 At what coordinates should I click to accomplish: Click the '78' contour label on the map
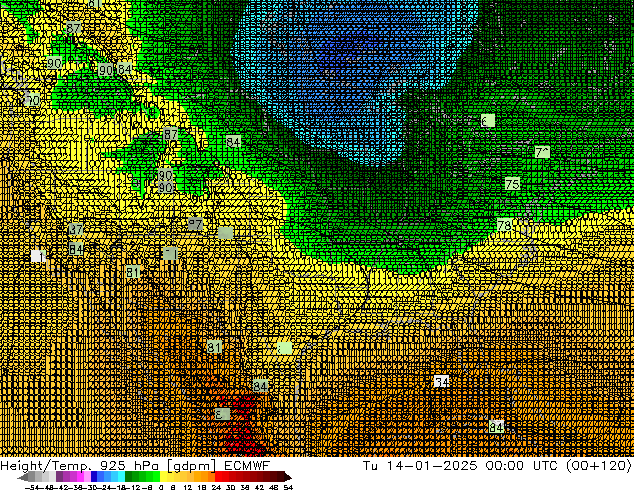tap(504, 225)
